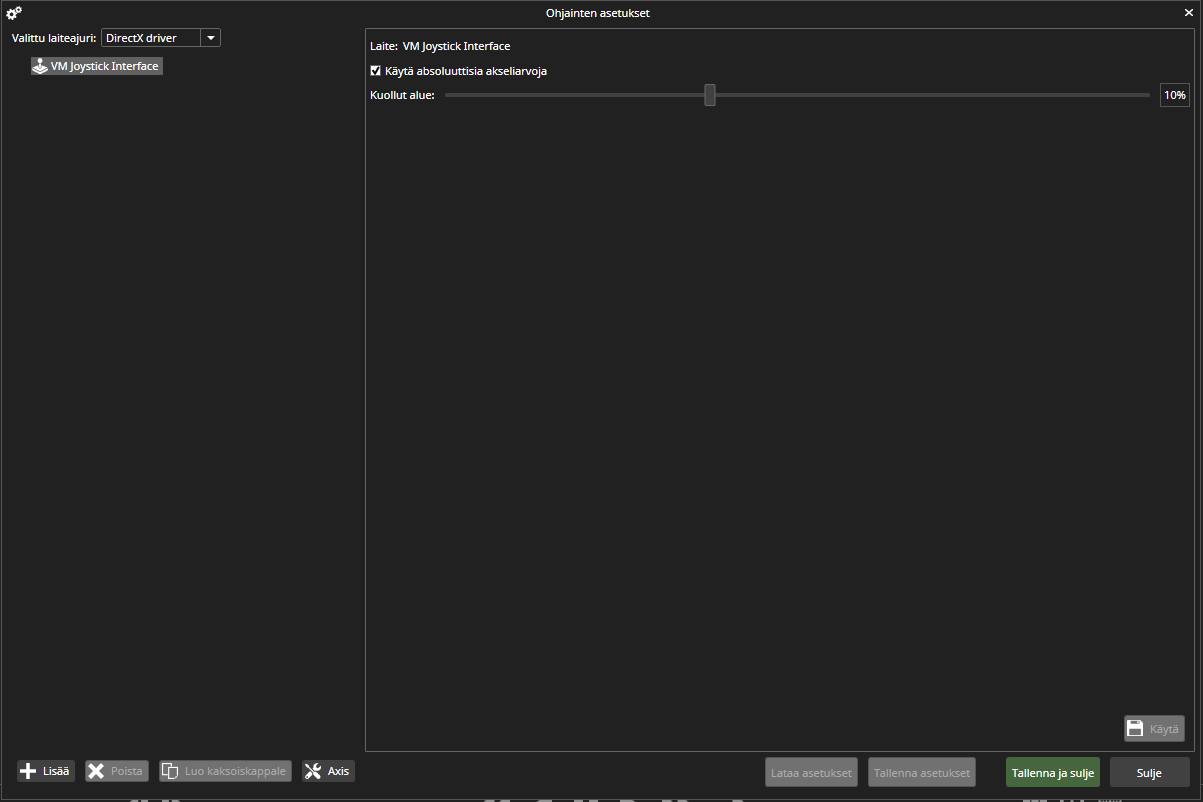
Task: Click the Laite: VM Joystick Interface label
Action: tap(440, 46)
